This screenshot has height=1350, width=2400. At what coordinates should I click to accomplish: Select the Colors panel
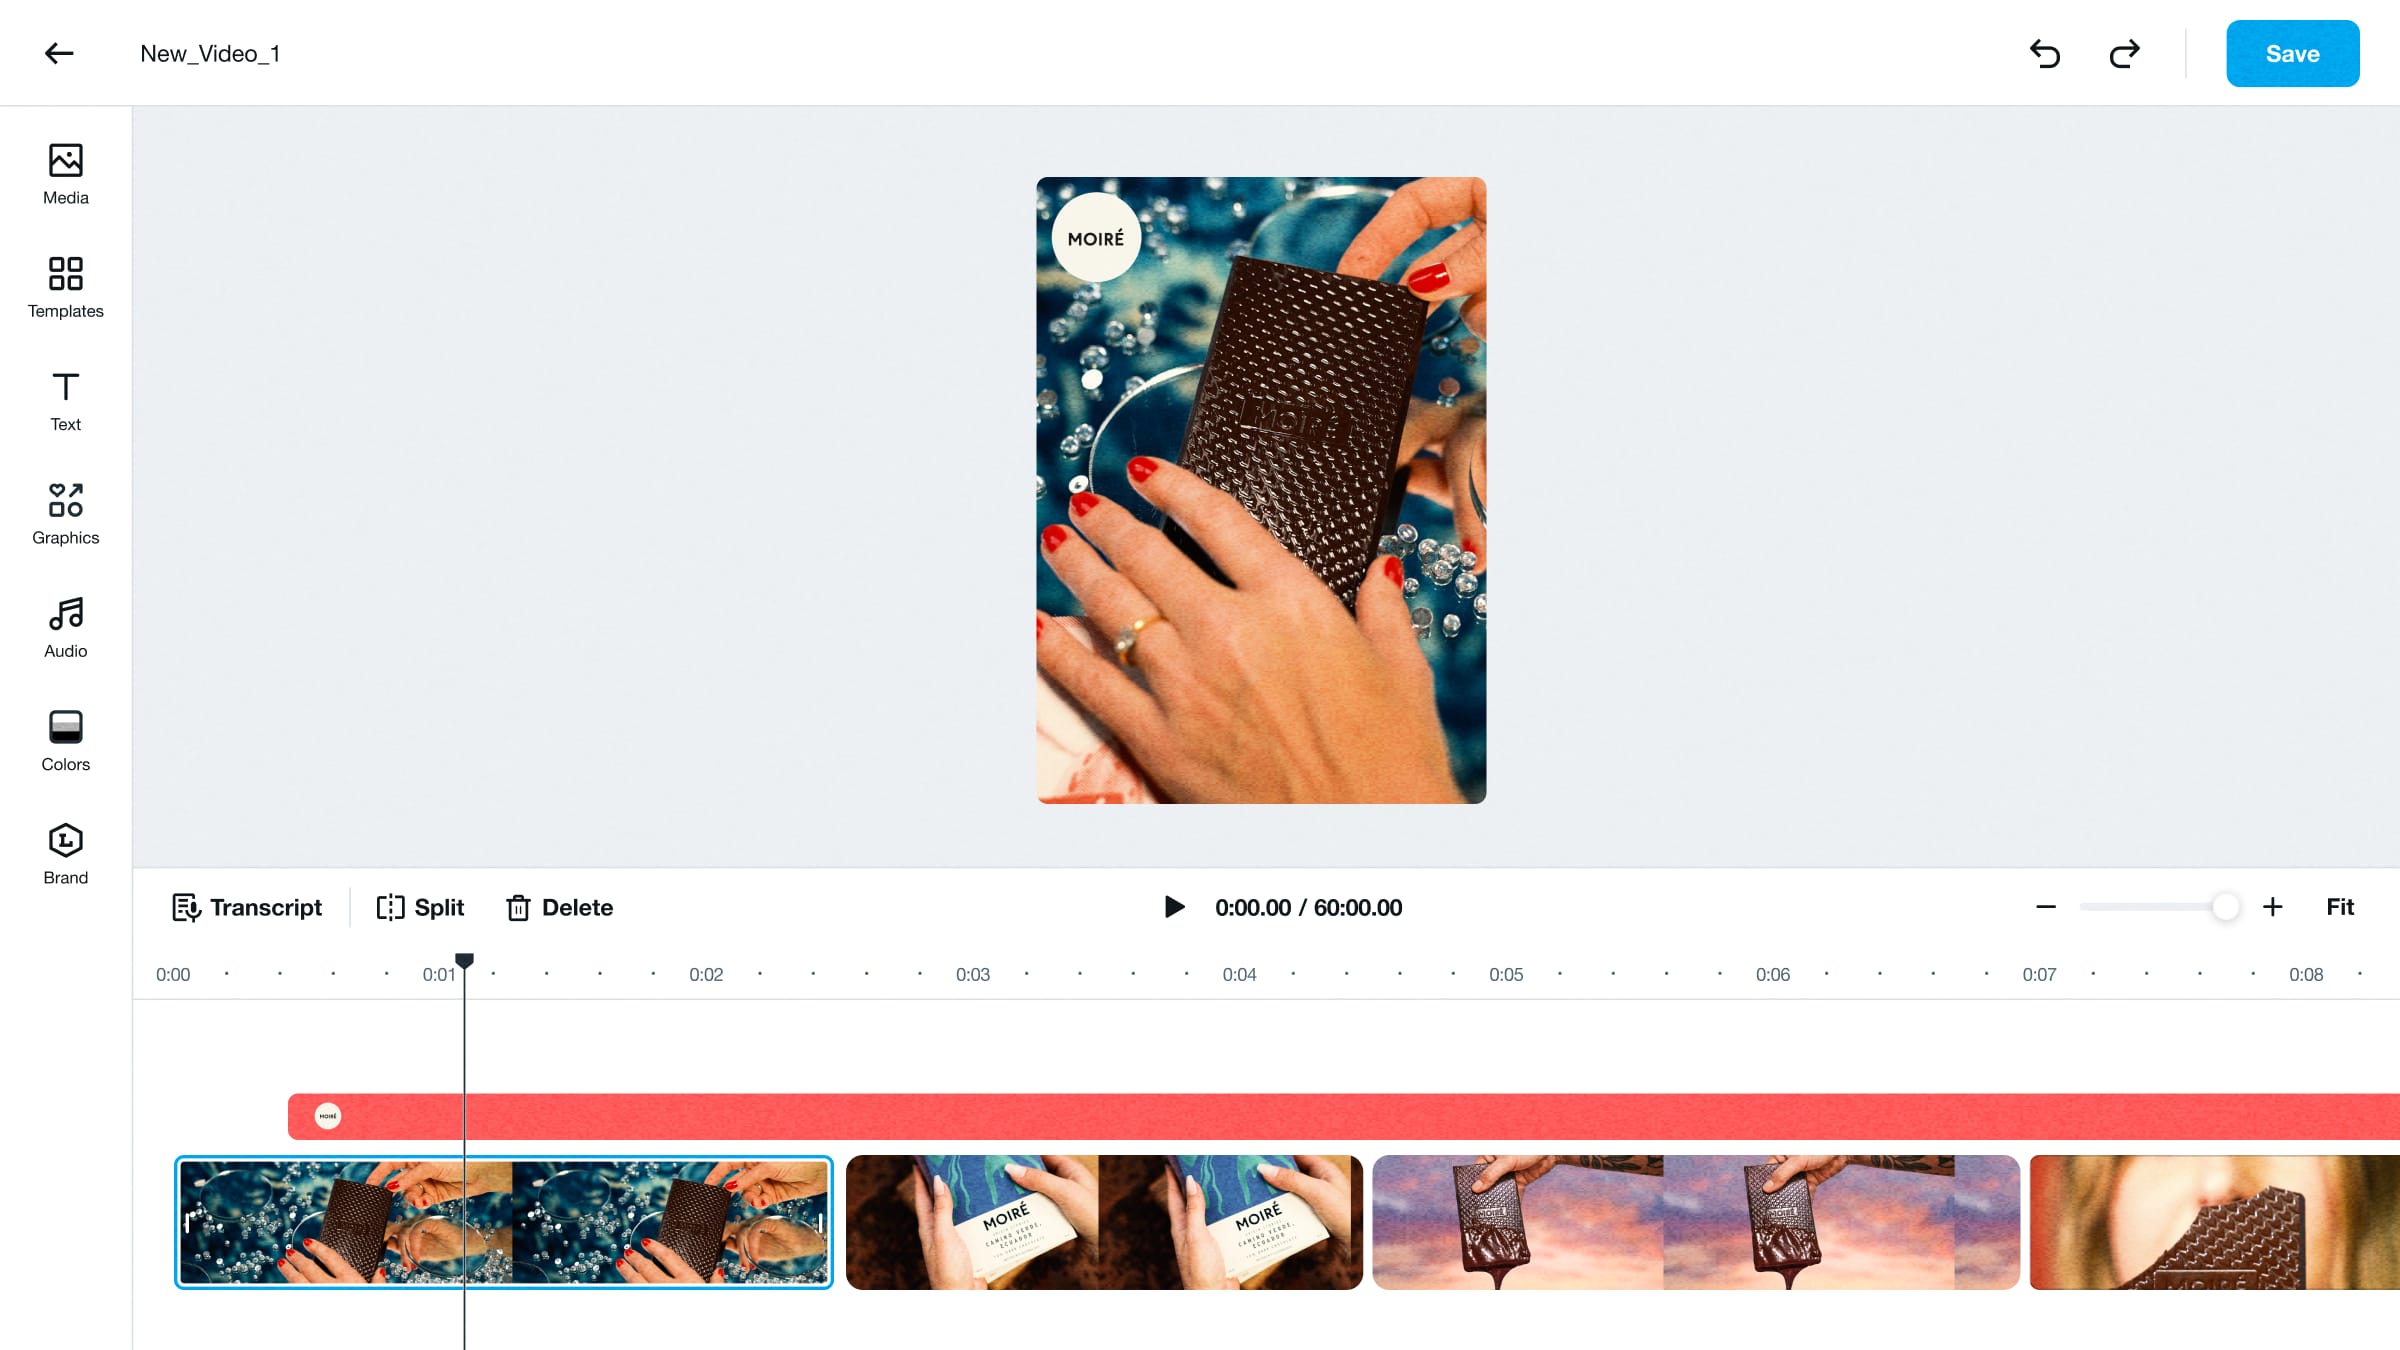64,740
